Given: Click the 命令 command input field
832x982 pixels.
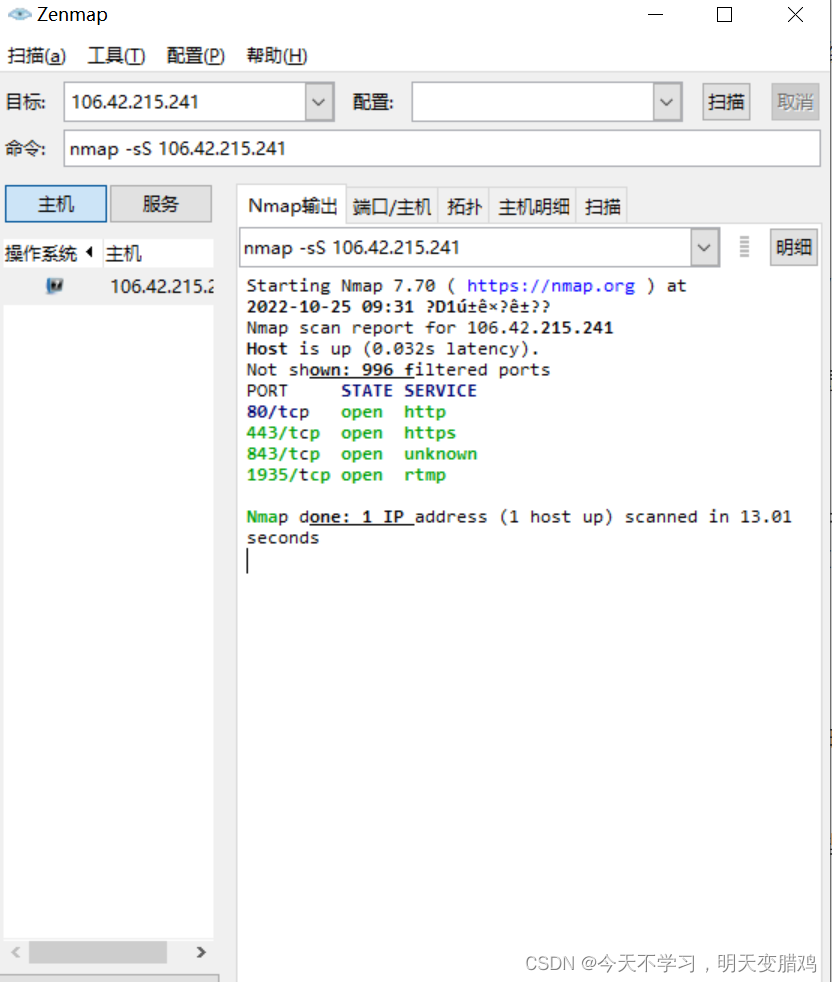Looking at the screenshot, I should click(x=442, y=148).
